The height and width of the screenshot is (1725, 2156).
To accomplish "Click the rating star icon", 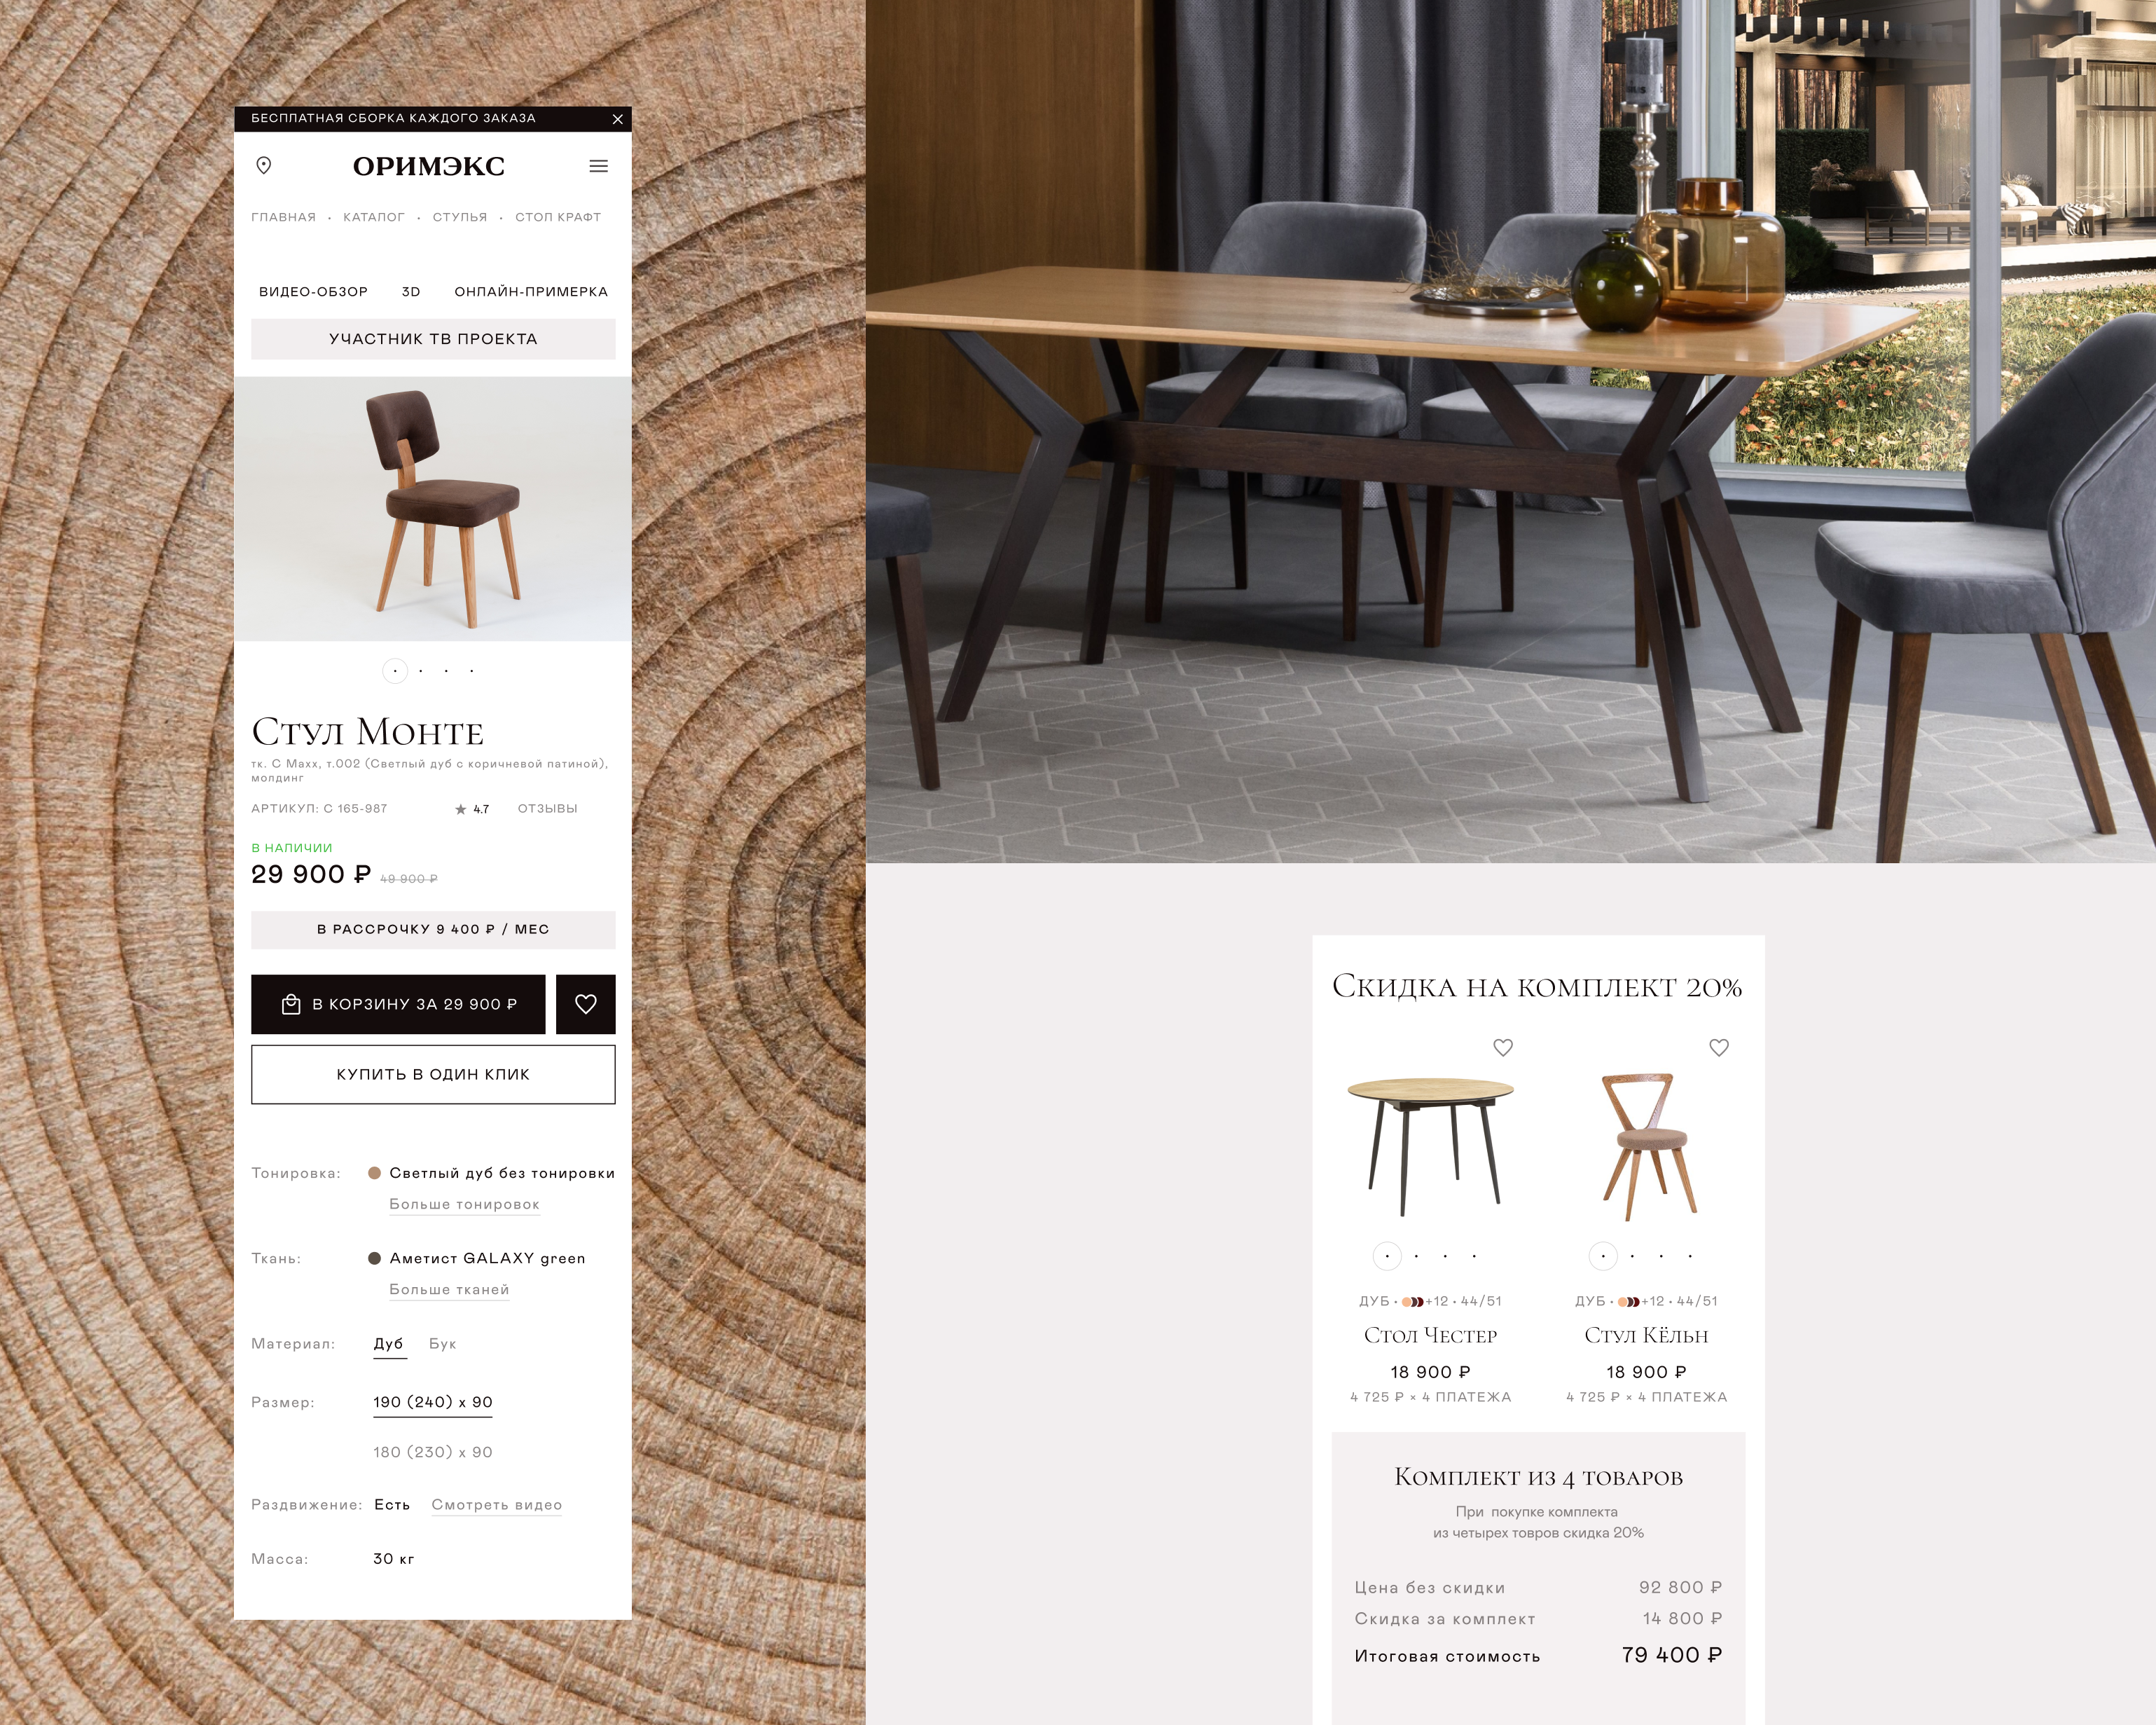I will click(461, 809).
